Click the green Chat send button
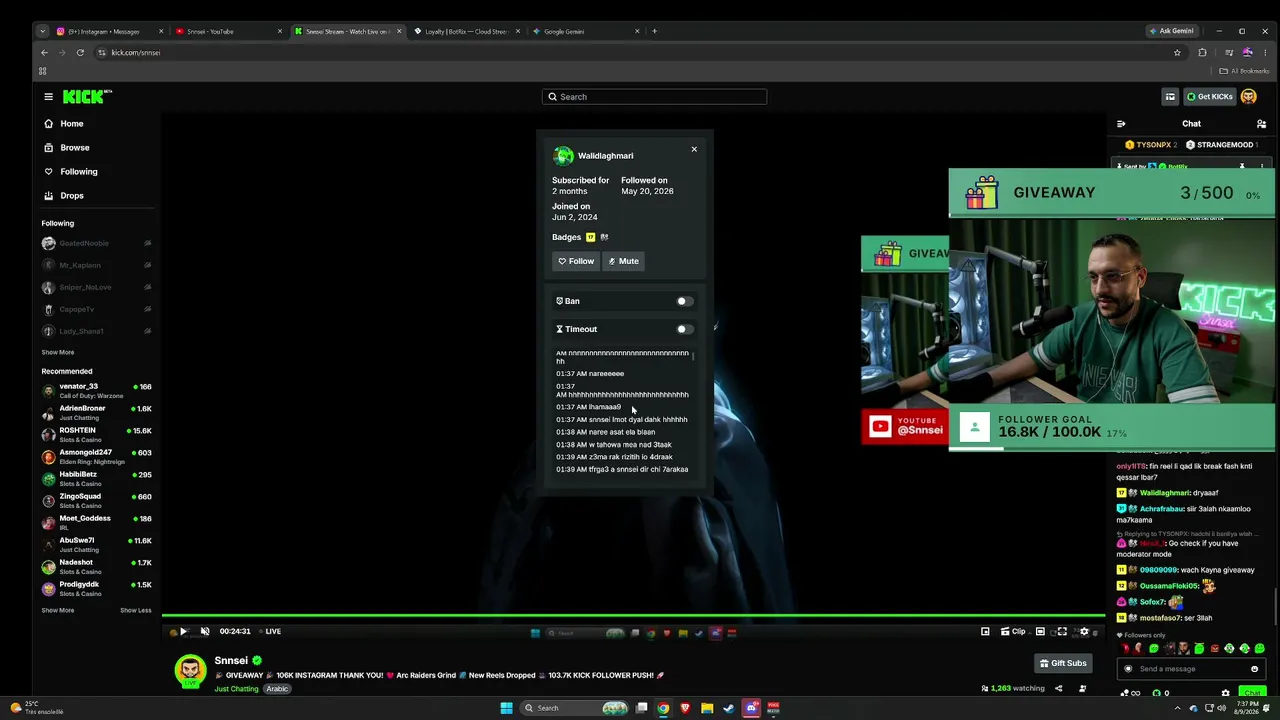 (x=1252, y=693)
